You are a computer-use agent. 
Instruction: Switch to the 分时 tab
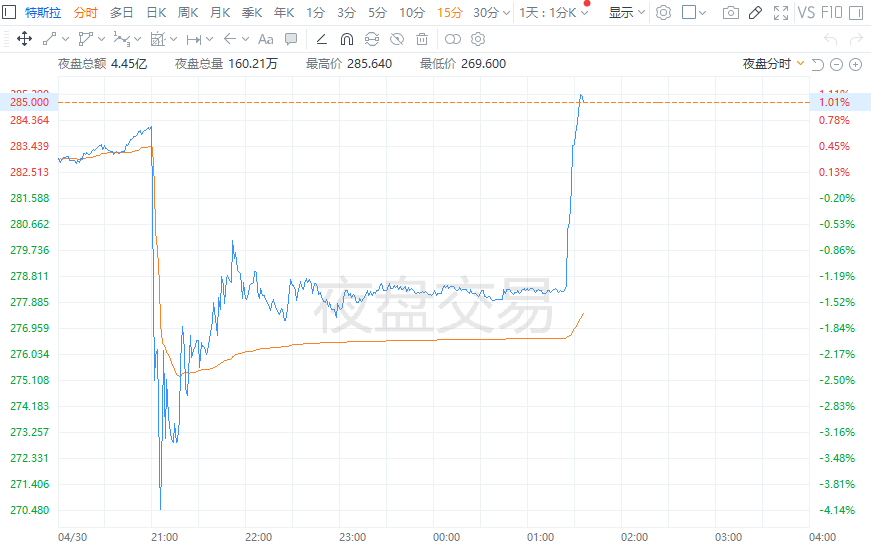click(86, 12)
